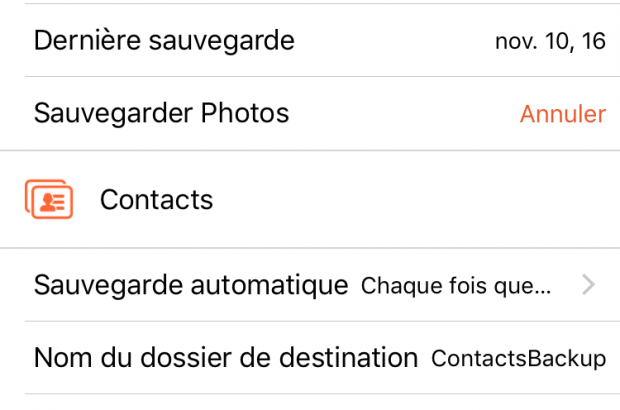
Task: Open the Sauvegarde automatique setting
Action: pos(191,286)
